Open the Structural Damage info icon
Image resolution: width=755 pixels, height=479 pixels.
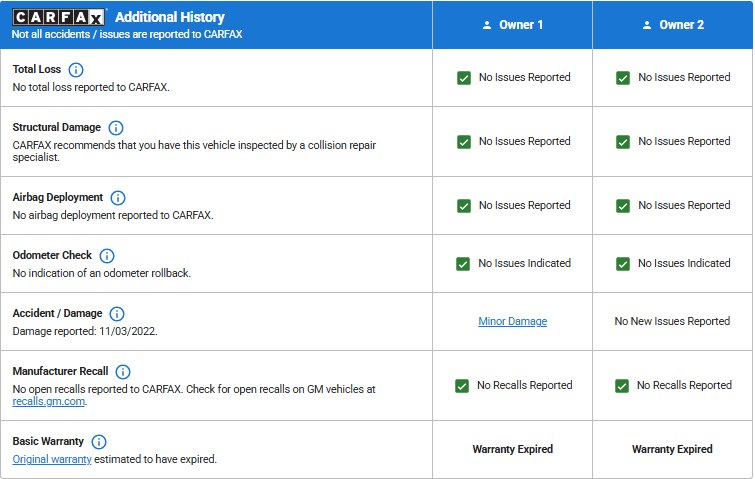coord(116,128)
